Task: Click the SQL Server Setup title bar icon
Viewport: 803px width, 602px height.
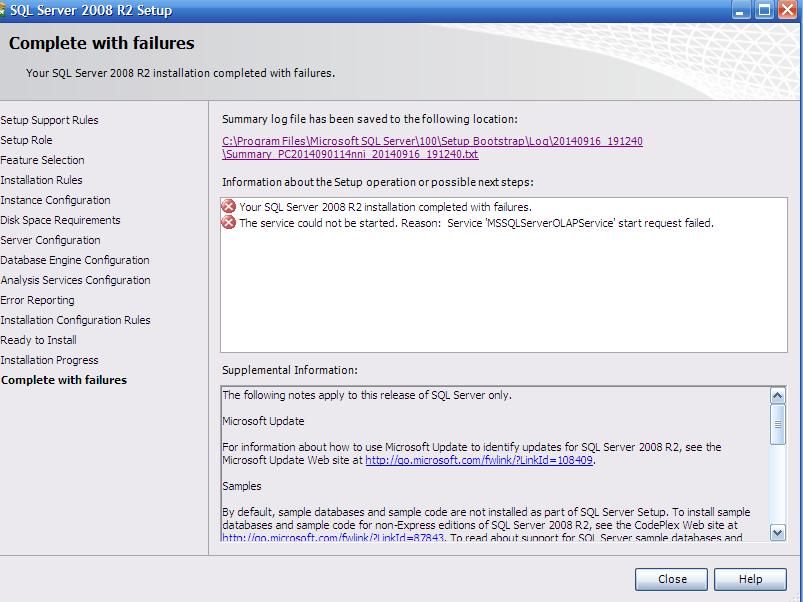Action: click(2, 10)
